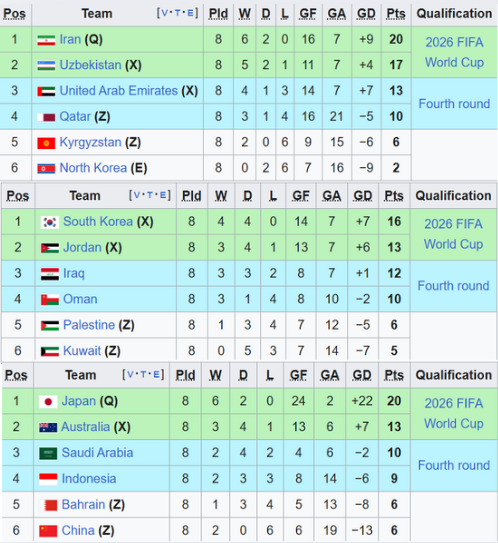The image size is (498, 543).
Task: Open the Palestine team link
Action: 89,325
